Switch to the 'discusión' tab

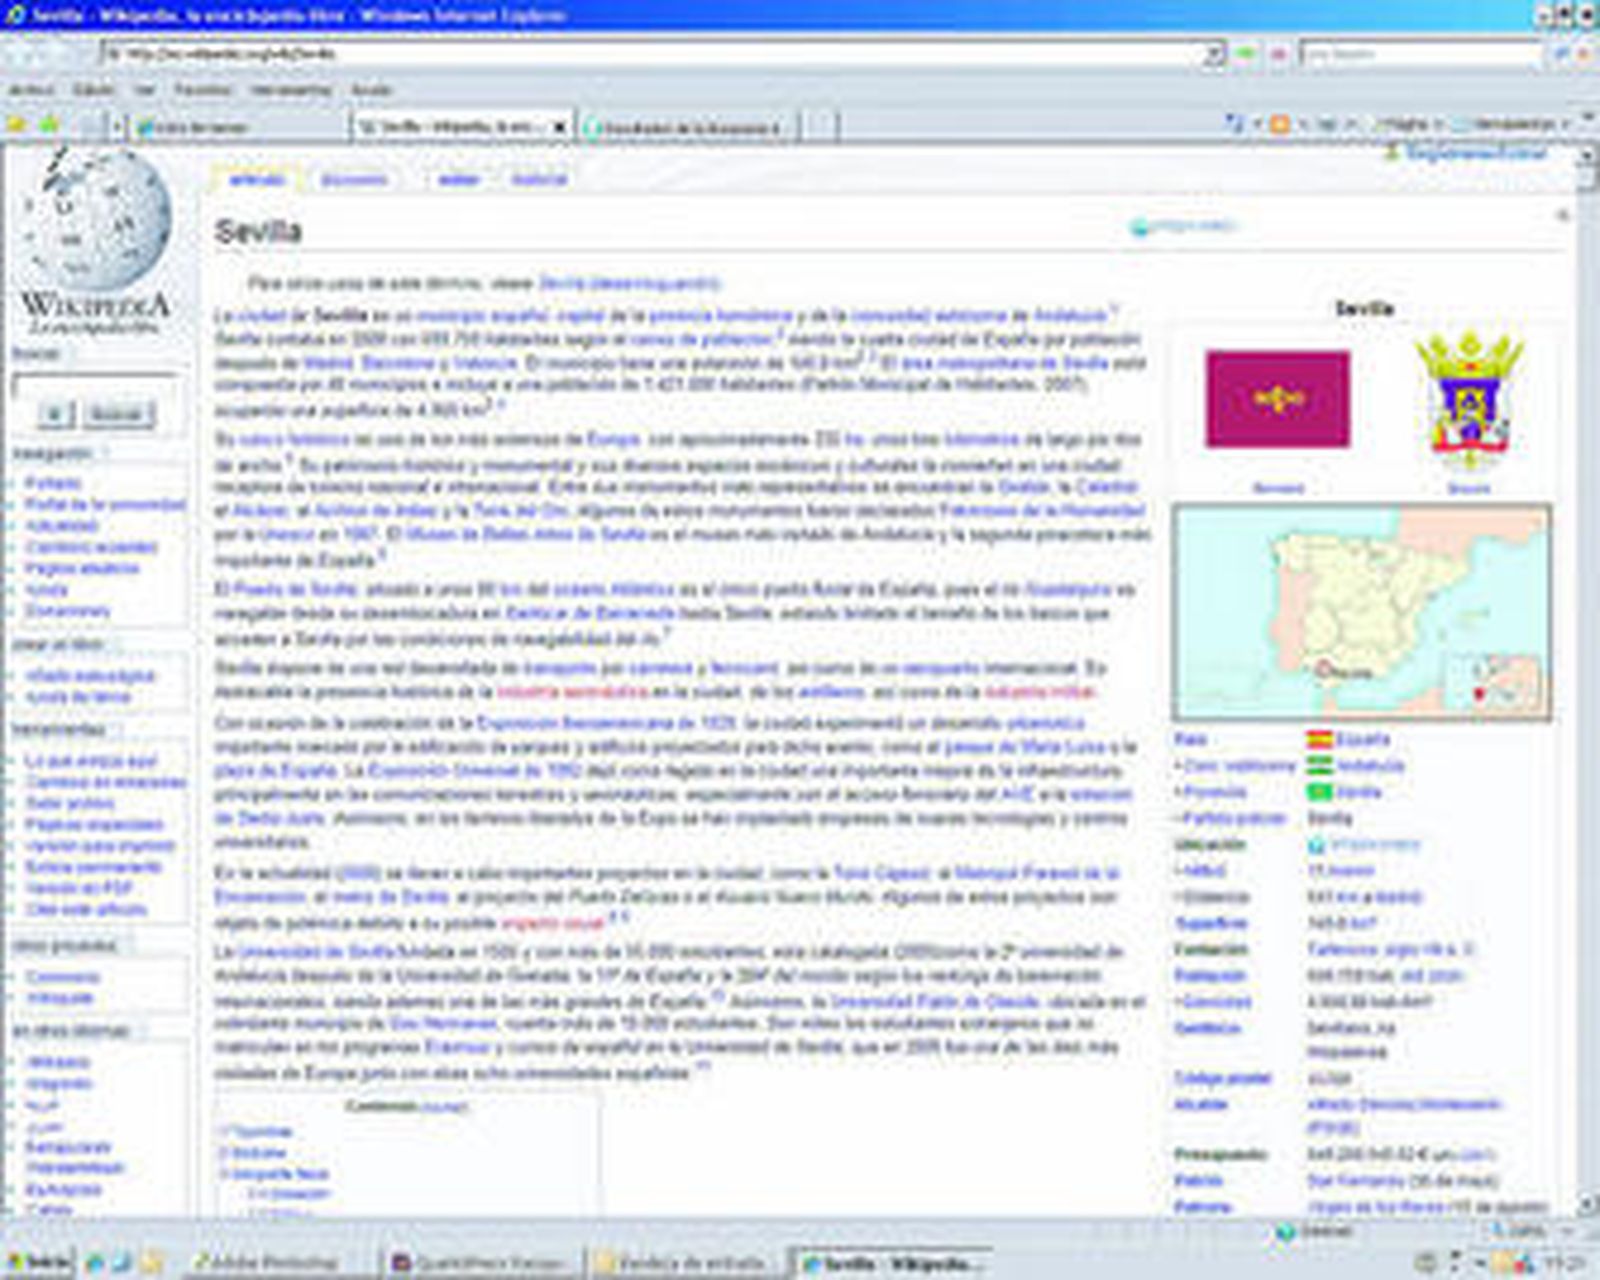pyautogui.click(x=355, y=178)
